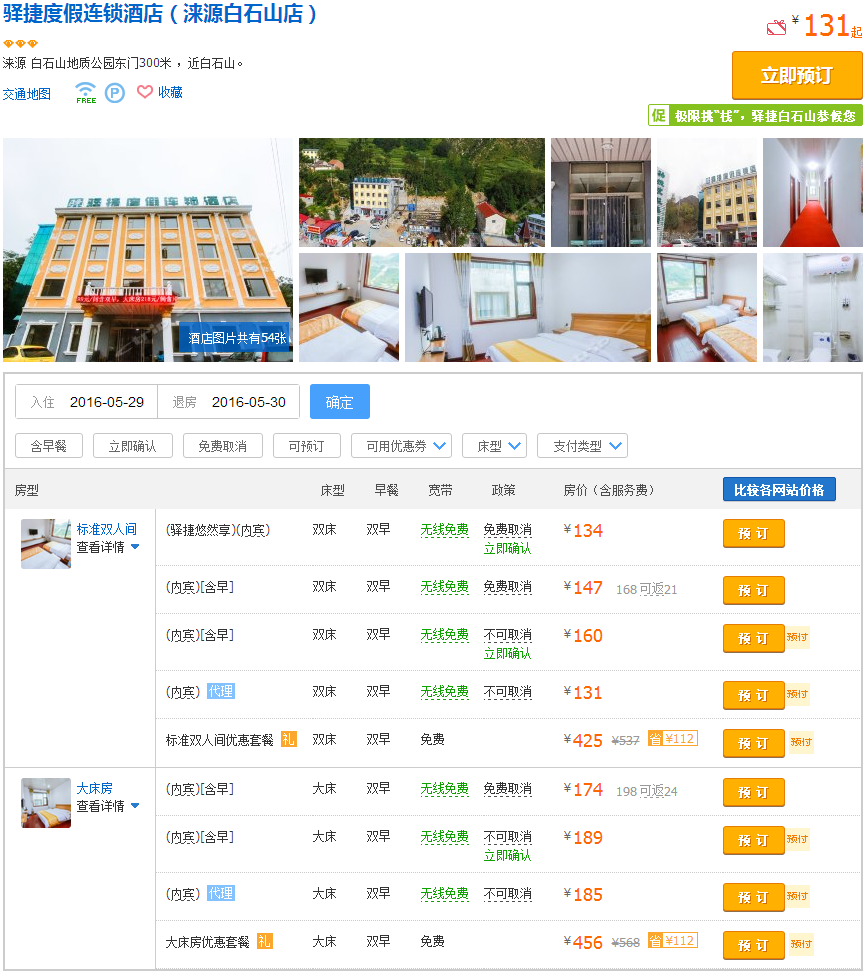Screen dimensions: 866x979
Task: Open the main hotel exterior photo
Action: coord(147,250)
